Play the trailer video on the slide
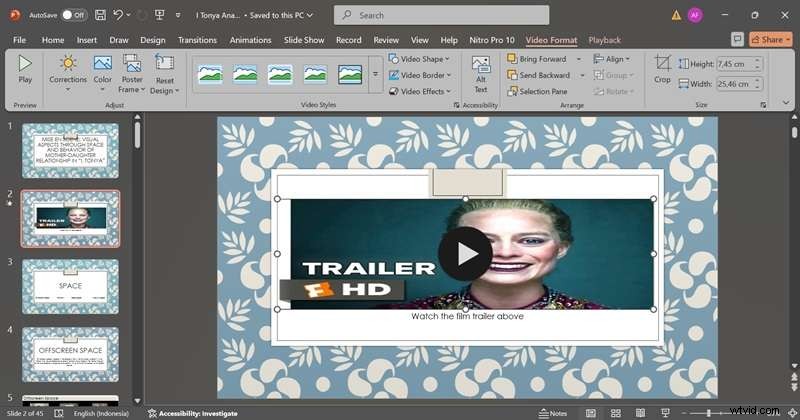The width and height of the screenshot is (800, 420). point(465,254)
